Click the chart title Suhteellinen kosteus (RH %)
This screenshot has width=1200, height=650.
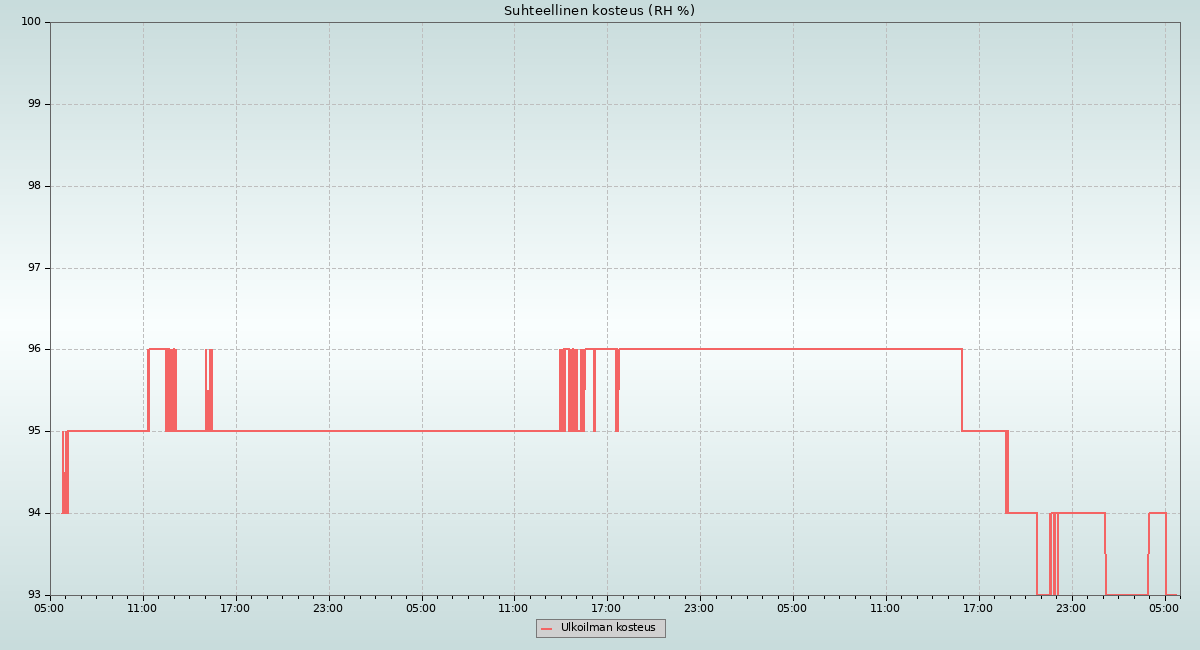[599, 11]
